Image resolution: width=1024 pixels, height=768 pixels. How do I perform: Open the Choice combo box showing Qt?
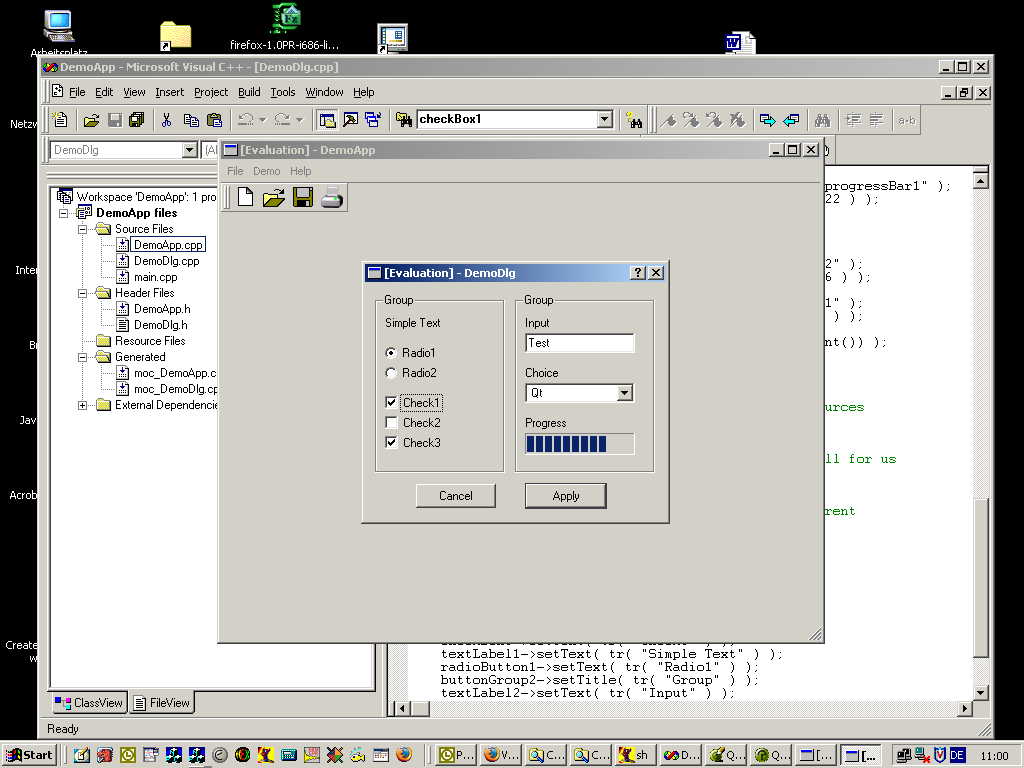625,393
